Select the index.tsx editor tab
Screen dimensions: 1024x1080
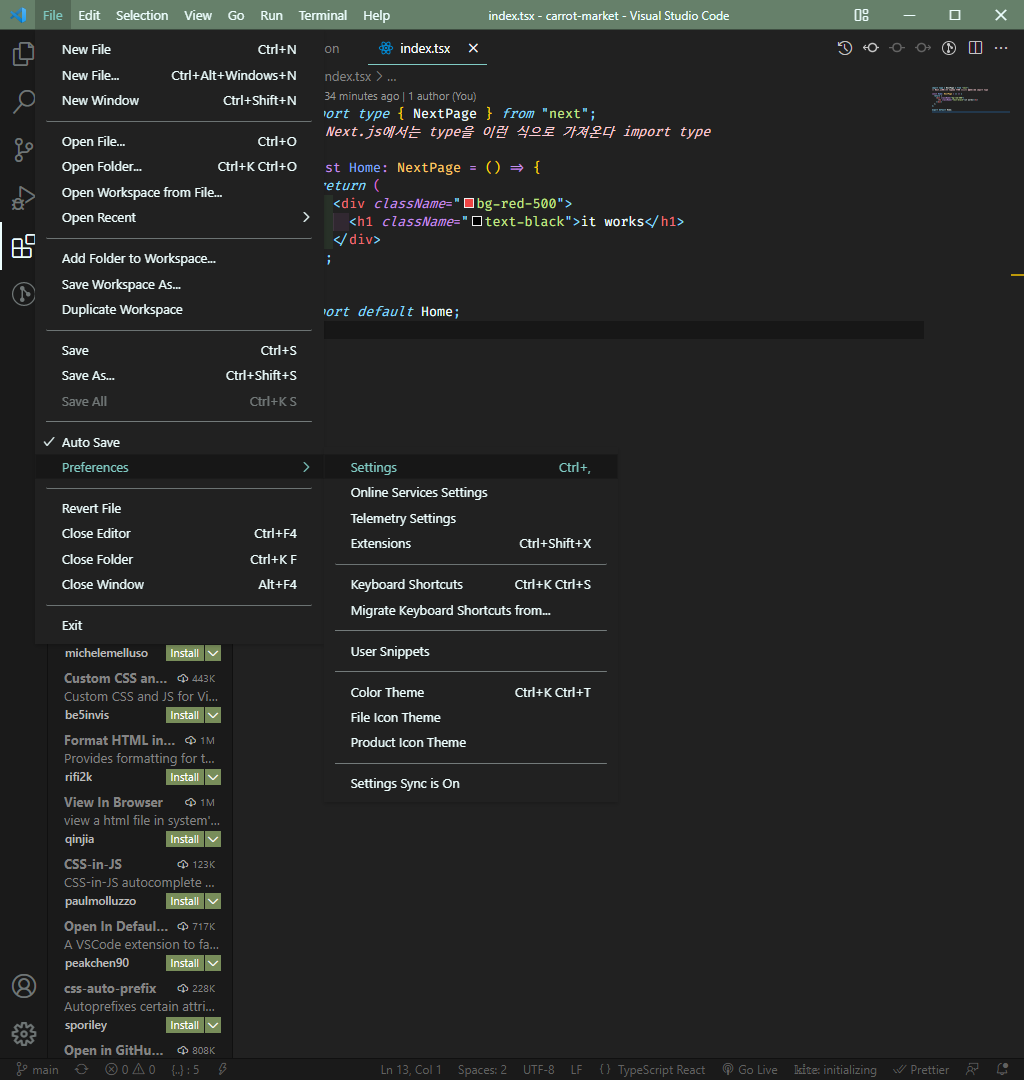point(428,48)
